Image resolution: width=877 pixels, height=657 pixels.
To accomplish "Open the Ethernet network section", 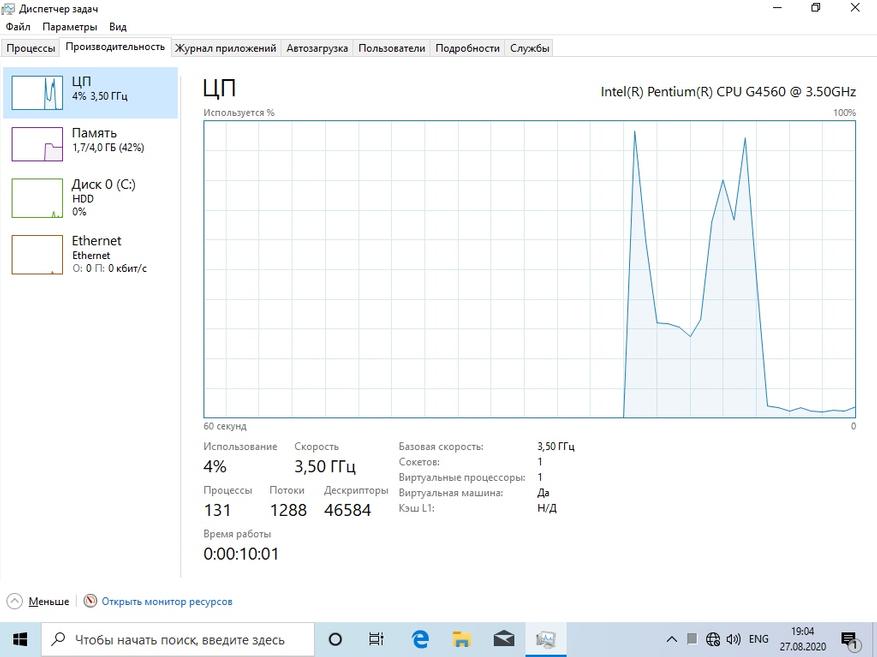I will tap(91, 254).
